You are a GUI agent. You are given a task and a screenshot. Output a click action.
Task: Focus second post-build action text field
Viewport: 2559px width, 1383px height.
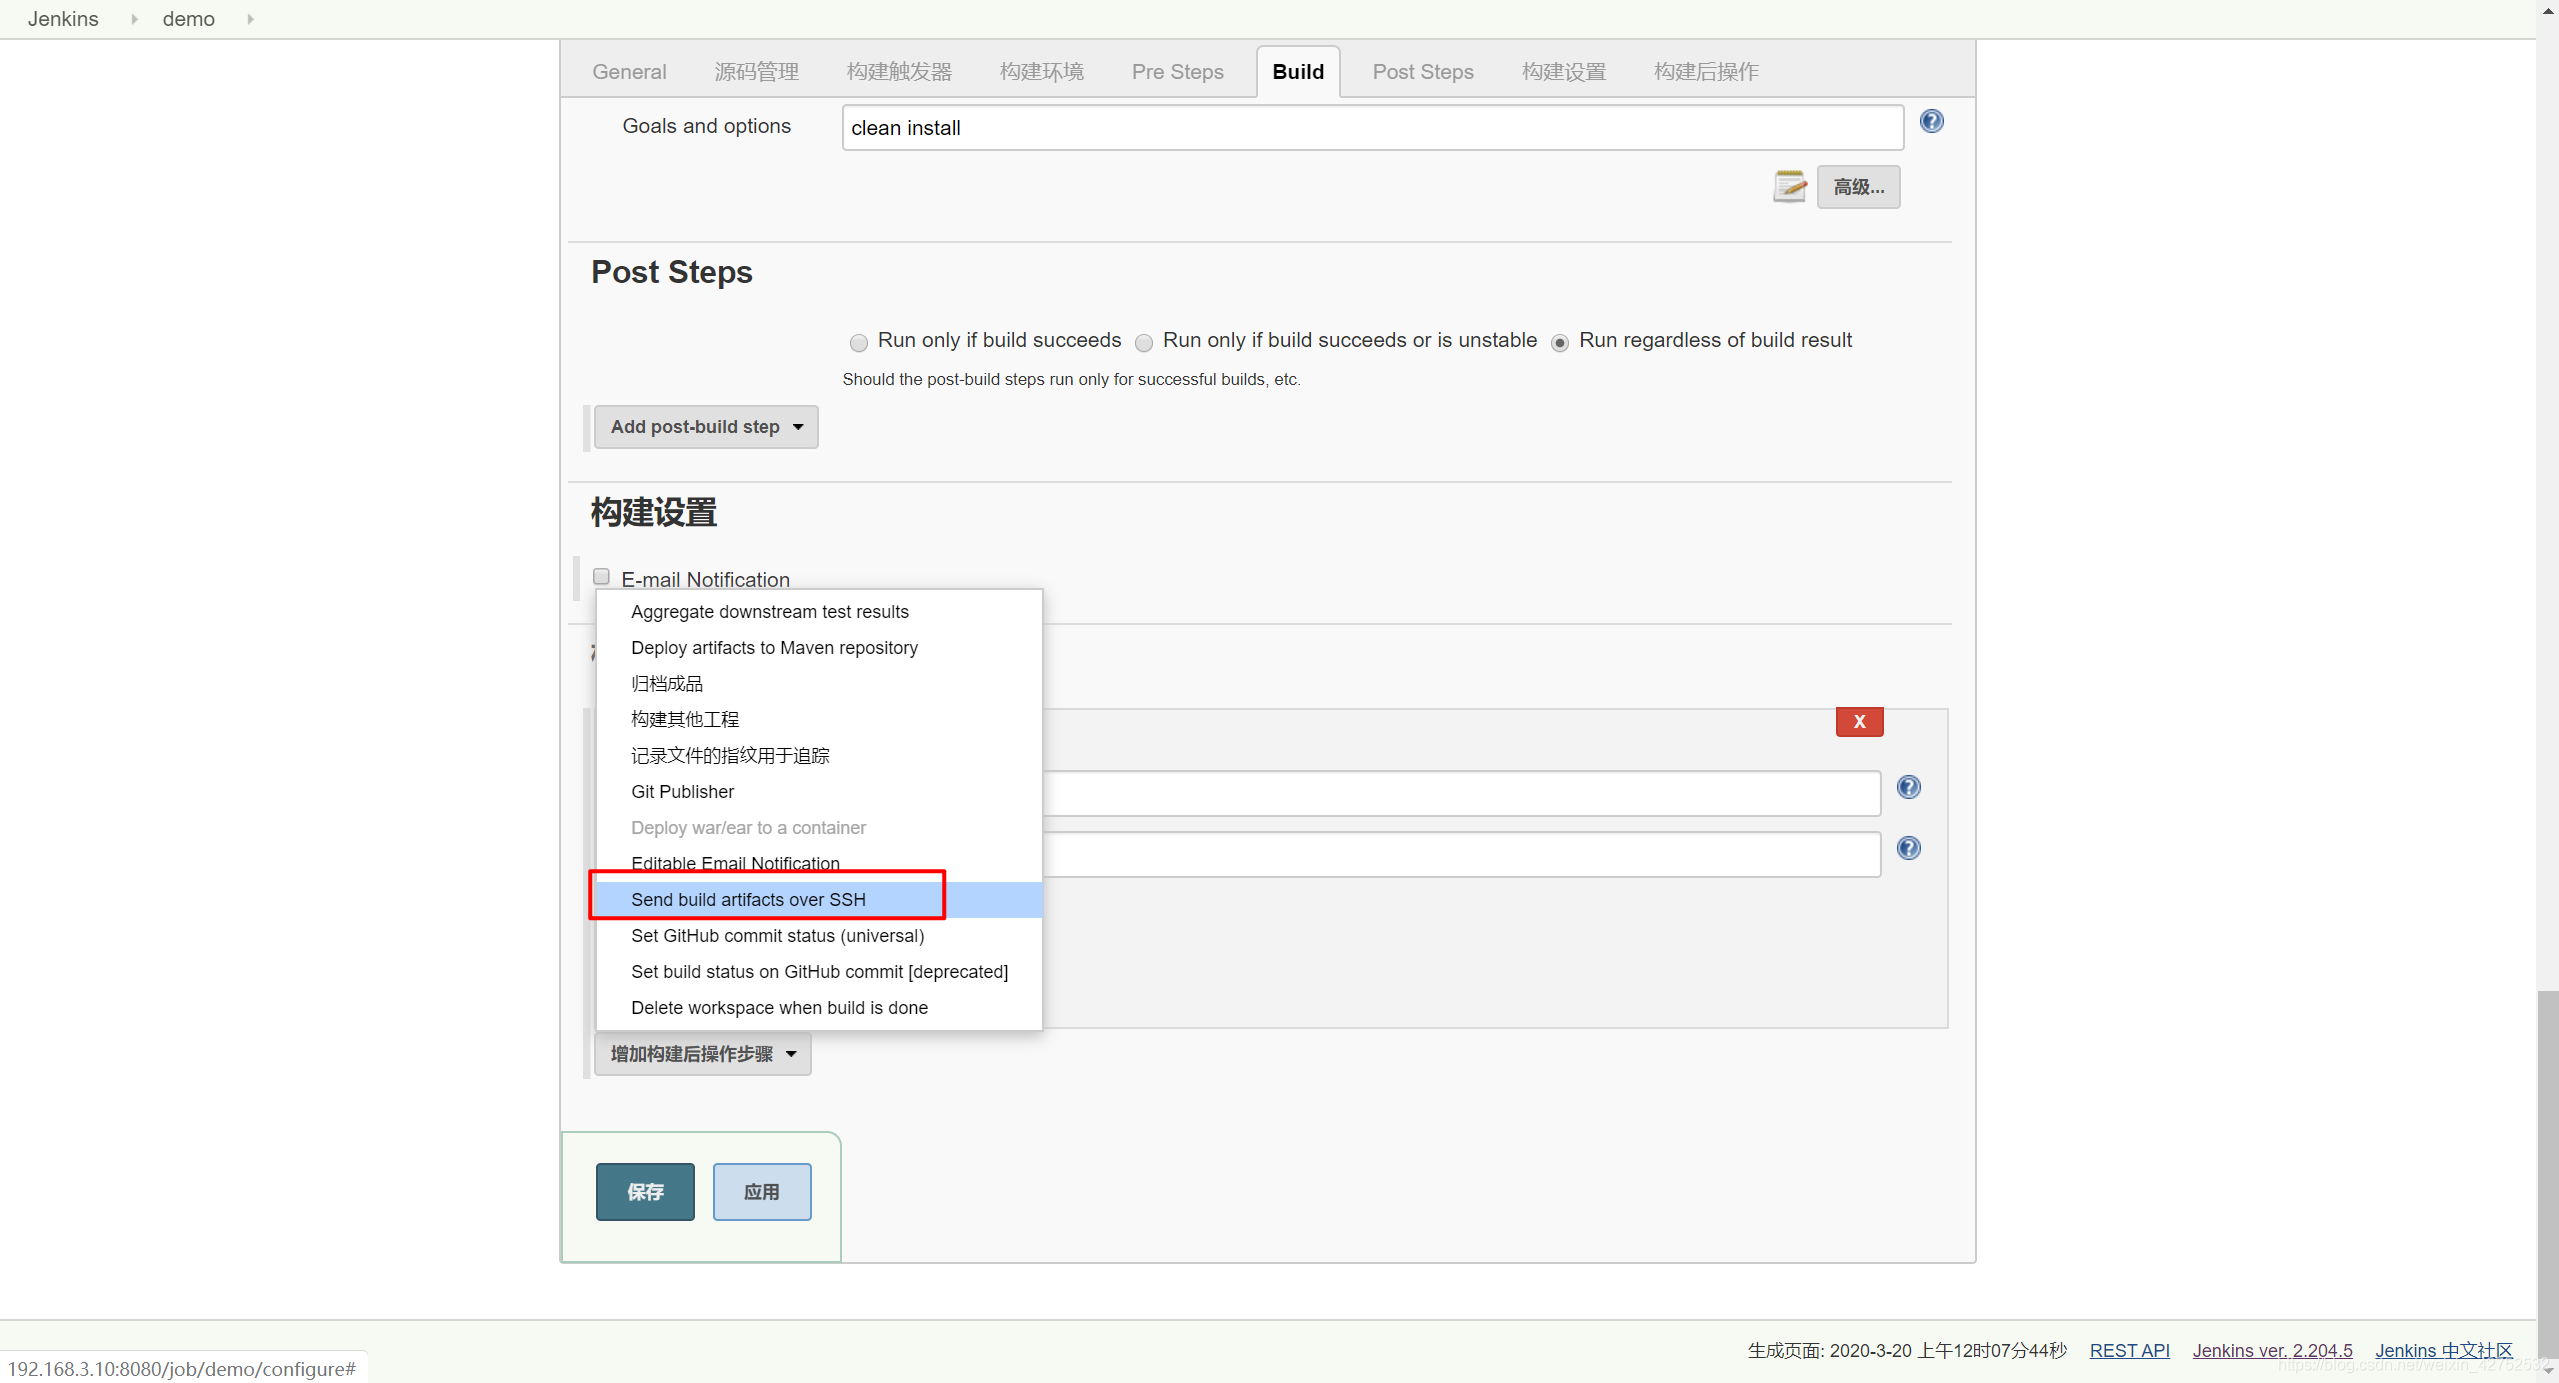1461,854
